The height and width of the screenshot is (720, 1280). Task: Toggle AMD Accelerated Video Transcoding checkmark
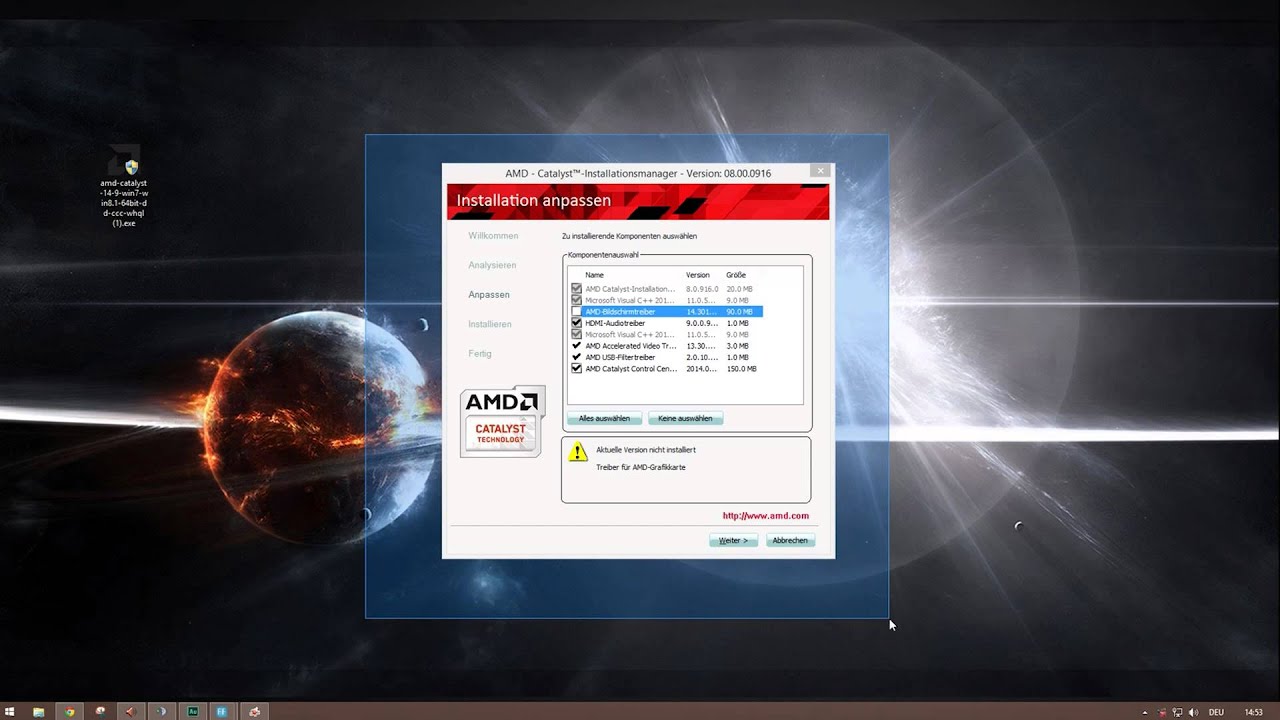pos(576,346)
